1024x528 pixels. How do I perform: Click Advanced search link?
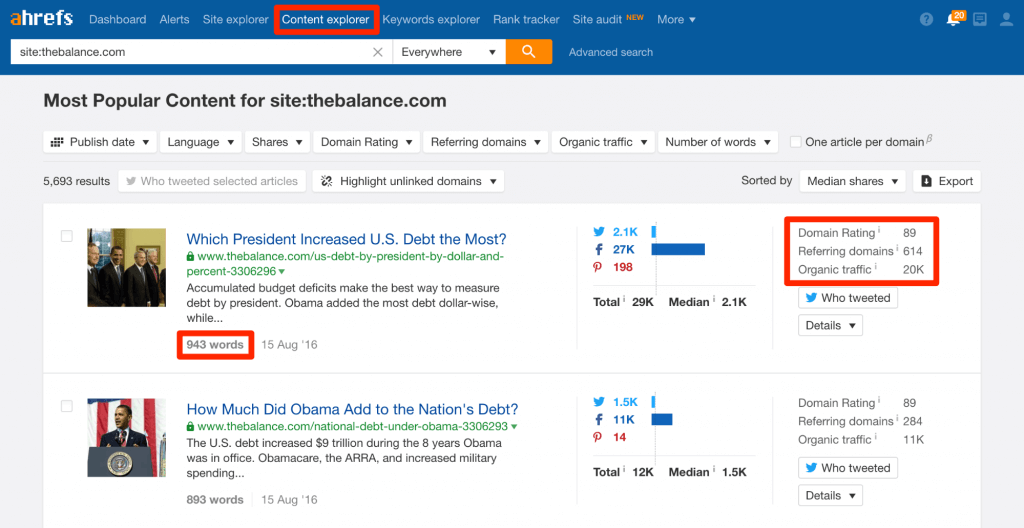(611, 52)
